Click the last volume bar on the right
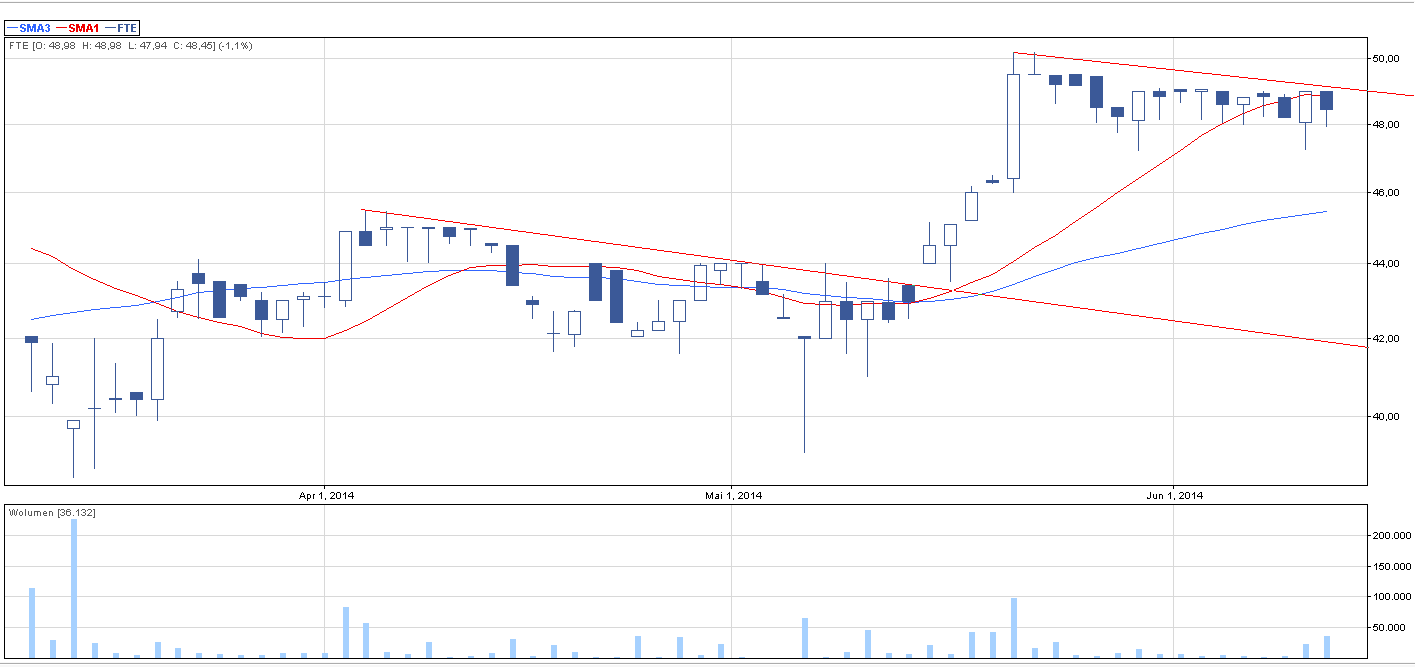This screenshot has width=1415, height=667. click(1327, 647)
